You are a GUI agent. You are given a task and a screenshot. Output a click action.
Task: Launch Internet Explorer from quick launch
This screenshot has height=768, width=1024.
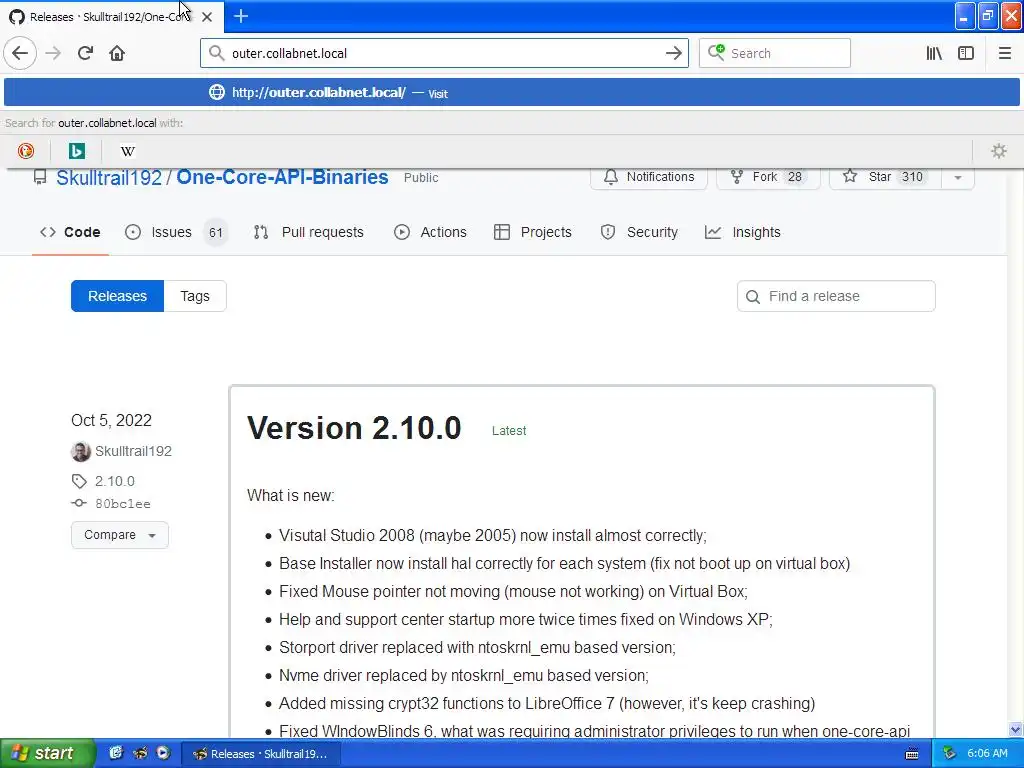pos(116,753)
